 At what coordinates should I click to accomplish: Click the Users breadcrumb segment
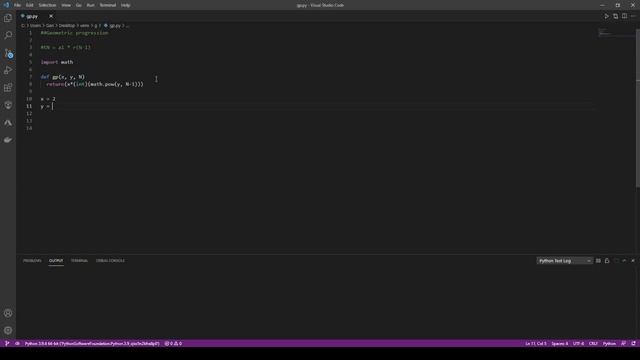coord(36,26)
